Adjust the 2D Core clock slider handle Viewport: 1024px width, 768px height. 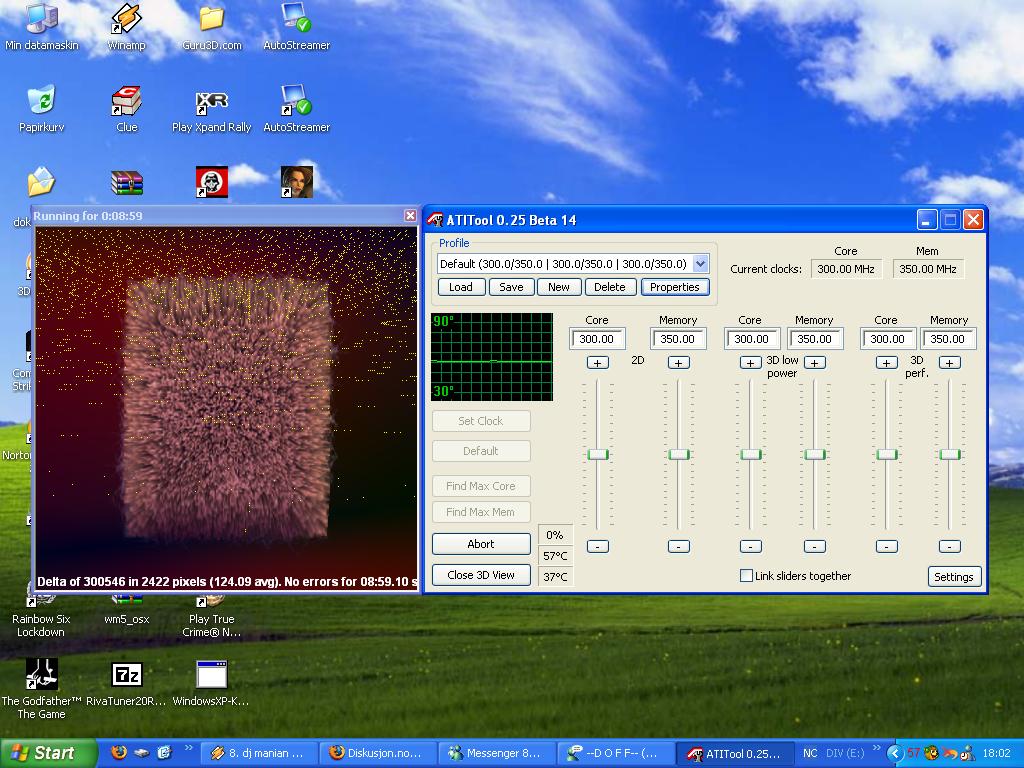(598, 455)
